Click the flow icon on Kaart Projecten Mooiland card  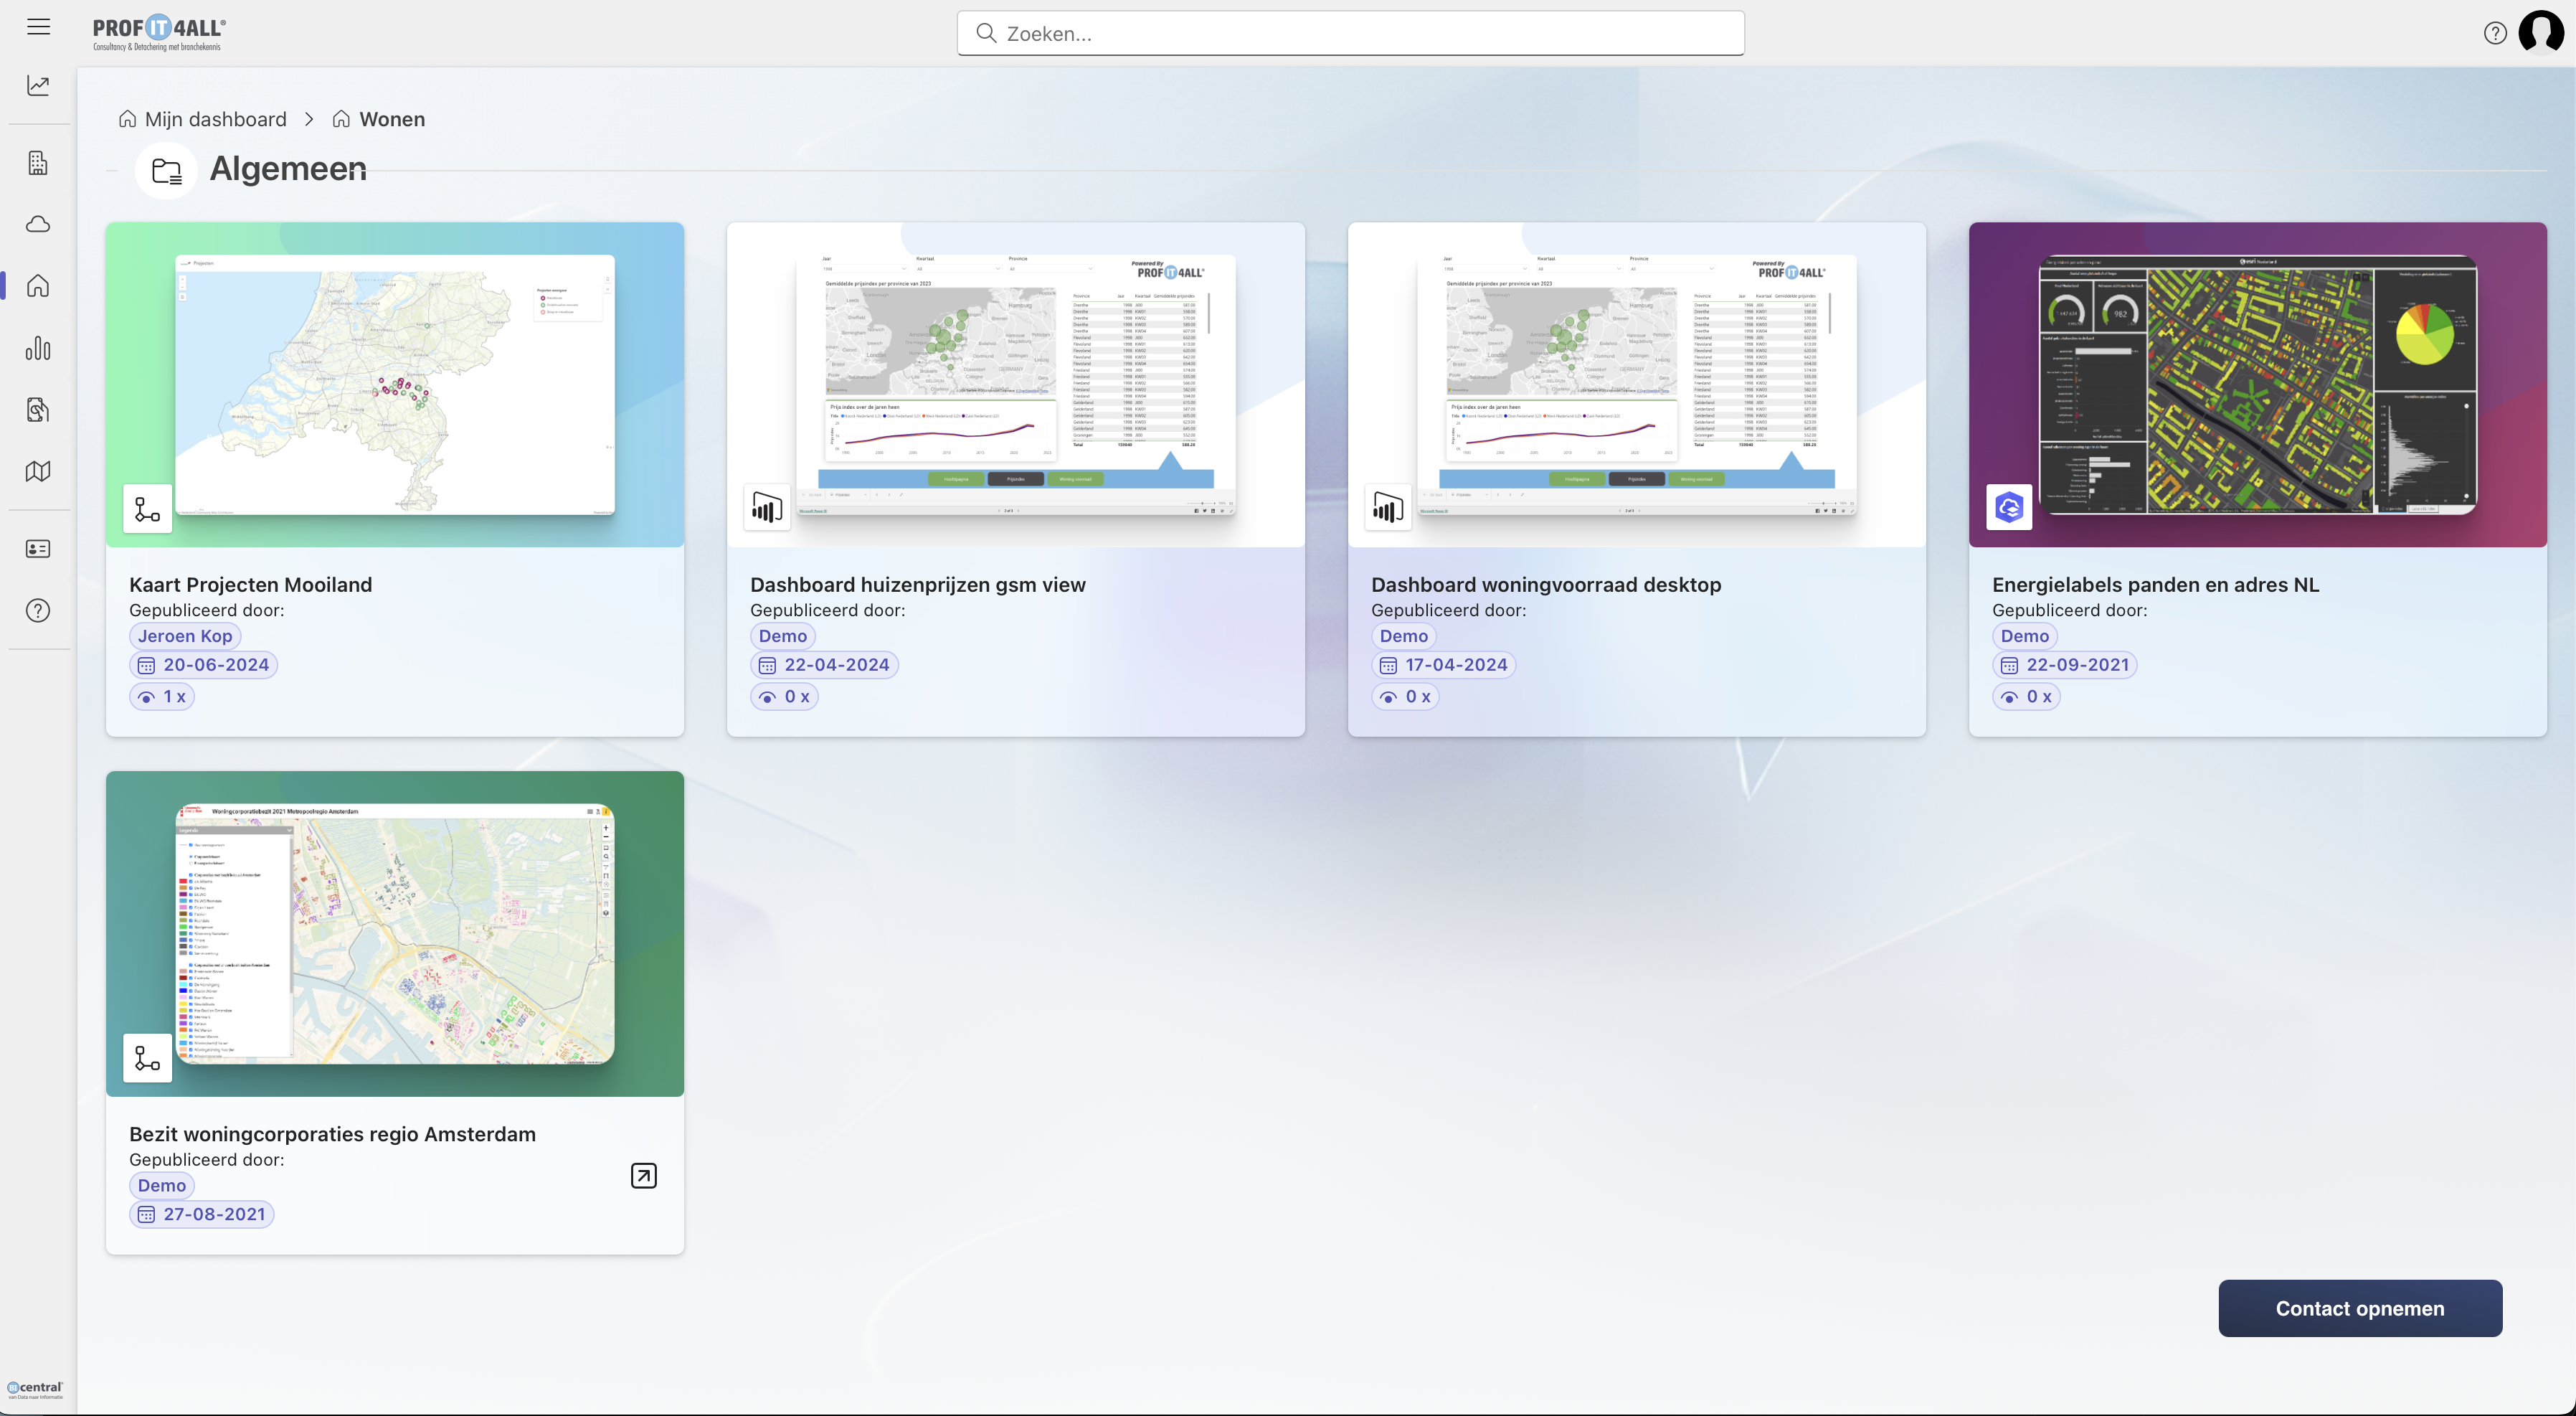pyautogui.click(x=147, y=509)
